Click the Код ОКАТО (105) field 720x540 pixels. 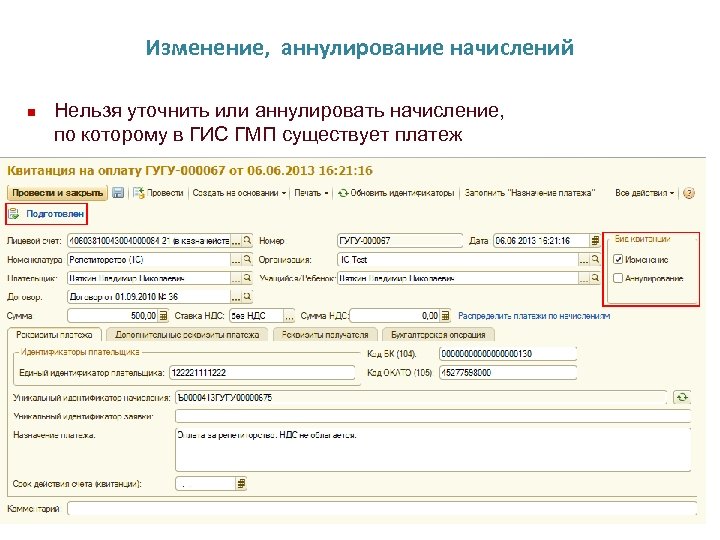(507, 372)
